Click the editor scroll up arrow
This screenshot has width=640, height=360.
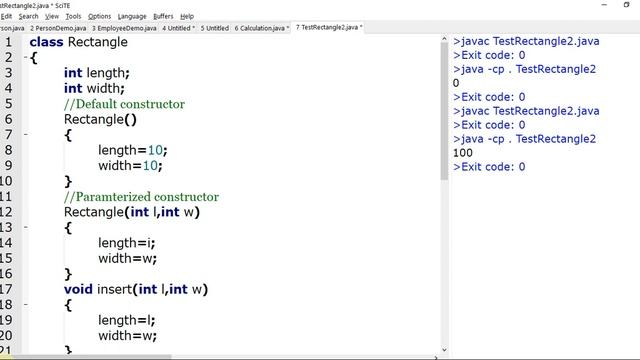pyautogui.click(x=444, y=39)
